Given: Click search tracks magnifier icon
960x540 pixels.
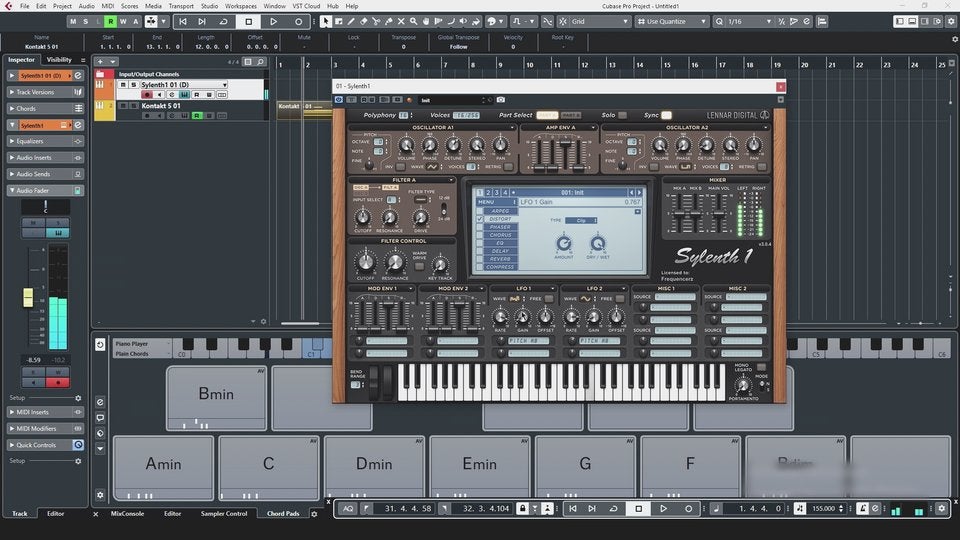Looking at the screenshot, I should point(261,62).
